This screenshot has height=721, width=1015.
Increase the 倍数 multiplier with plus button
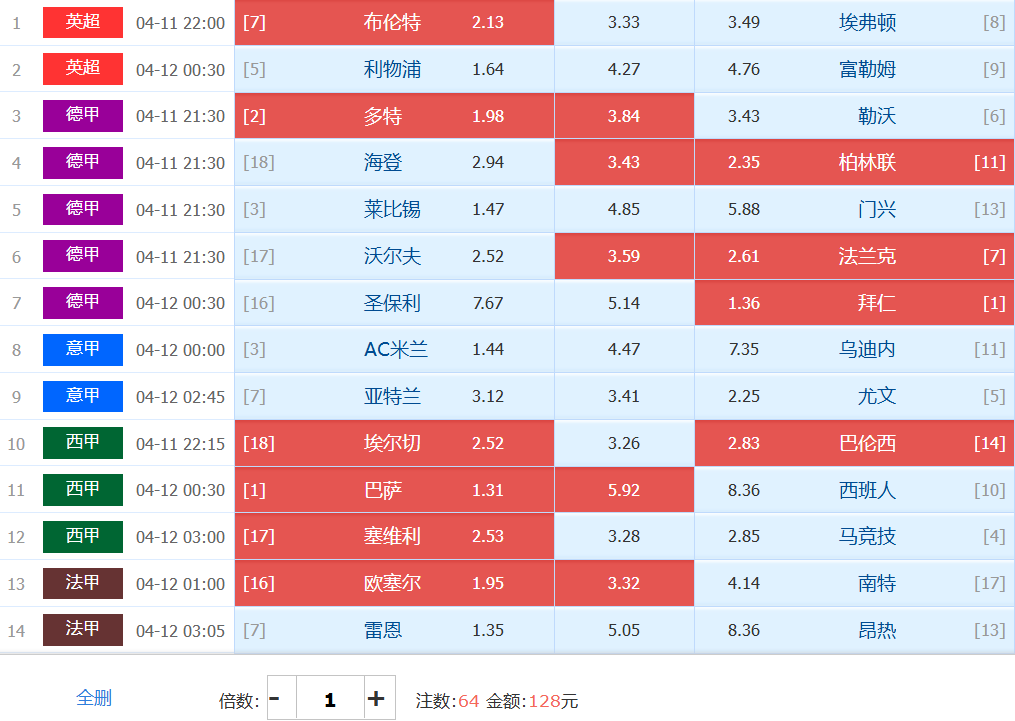point(377,698)
